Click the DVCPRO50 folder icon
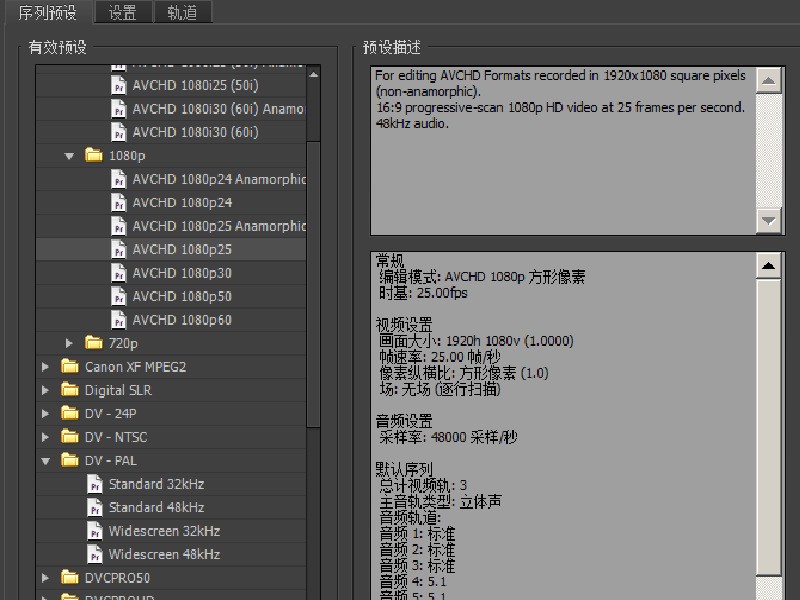The height and width of the screenshot is (600, 800). [68, 578]
